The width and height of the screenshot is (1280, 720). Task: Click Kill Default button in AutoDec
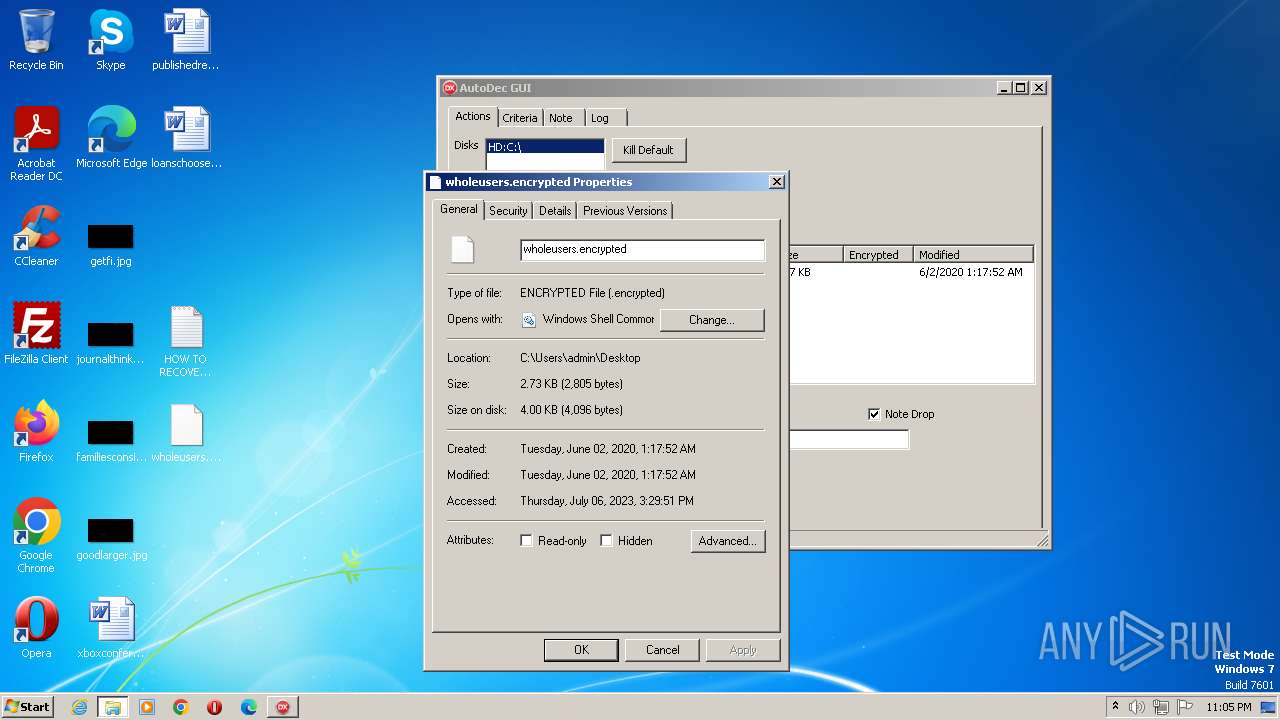[648, 150]
